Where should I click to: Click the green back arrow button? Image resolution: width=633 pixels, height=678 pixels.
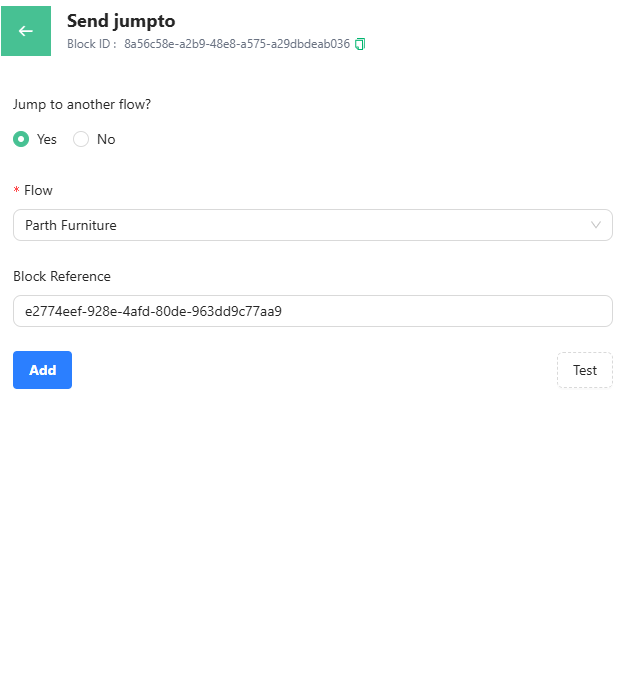tap(26, 31)
